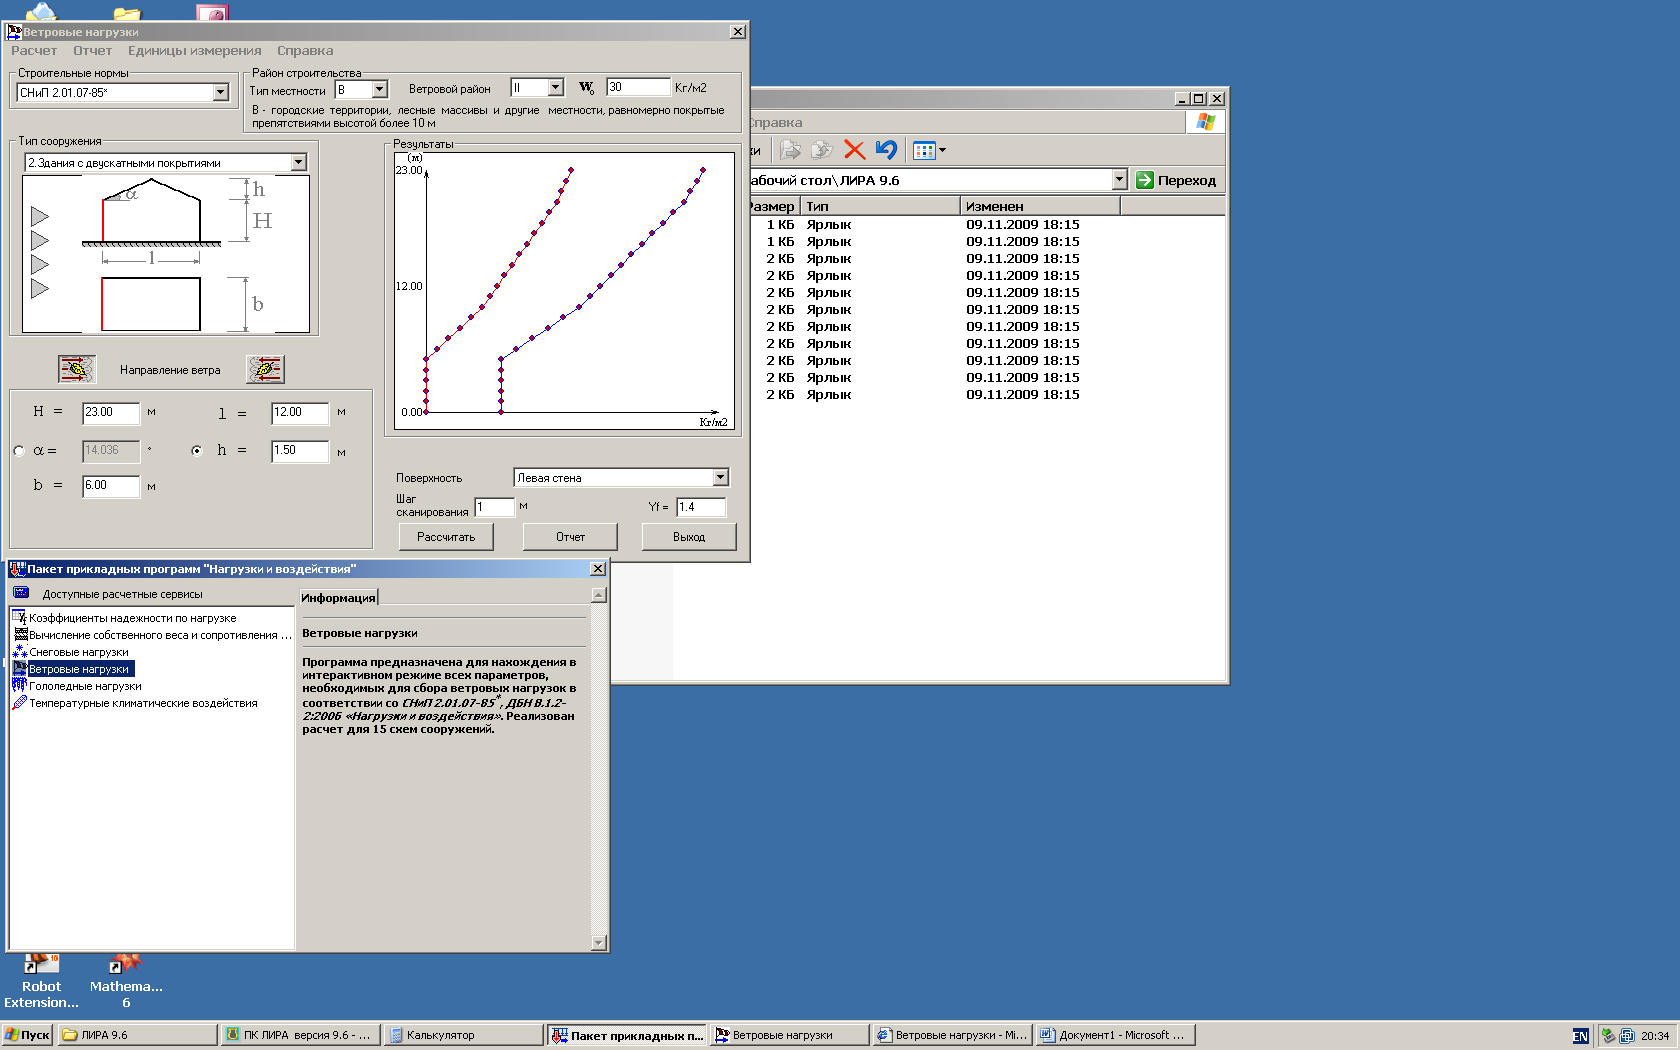Open the Строительные нормы dropdown
Viewport: 1680px width, 1050px height.
[x=220, y=92]
